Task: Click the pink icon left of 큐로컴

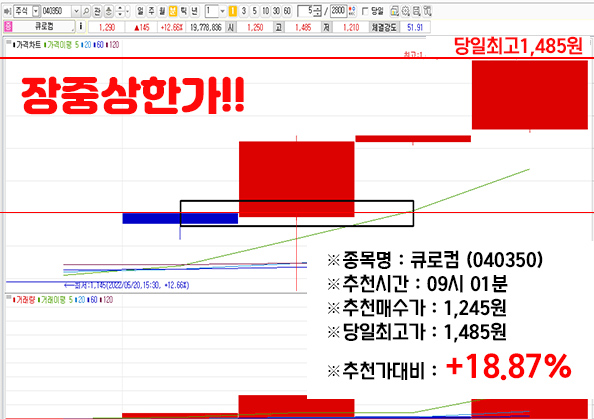Action: coord(8,27)
